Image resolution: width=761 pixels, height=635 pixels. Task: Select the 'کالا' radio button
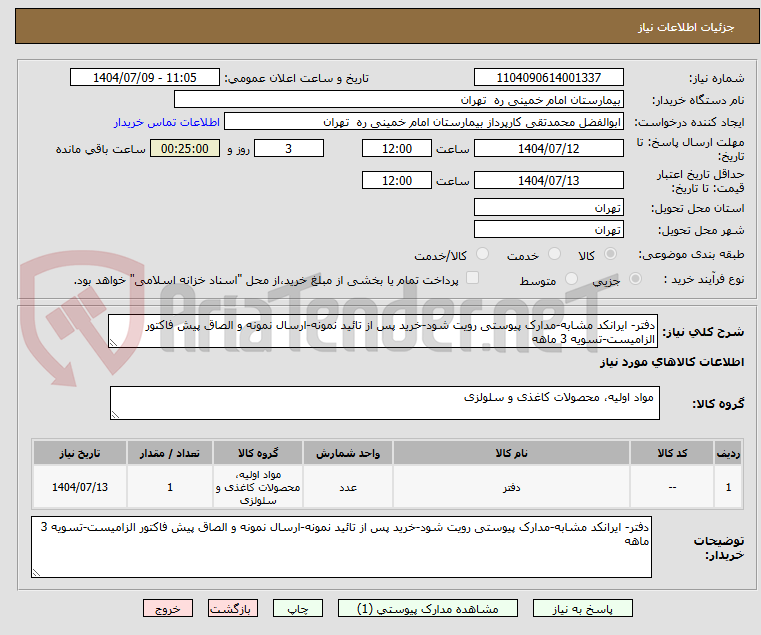[635, 255]
